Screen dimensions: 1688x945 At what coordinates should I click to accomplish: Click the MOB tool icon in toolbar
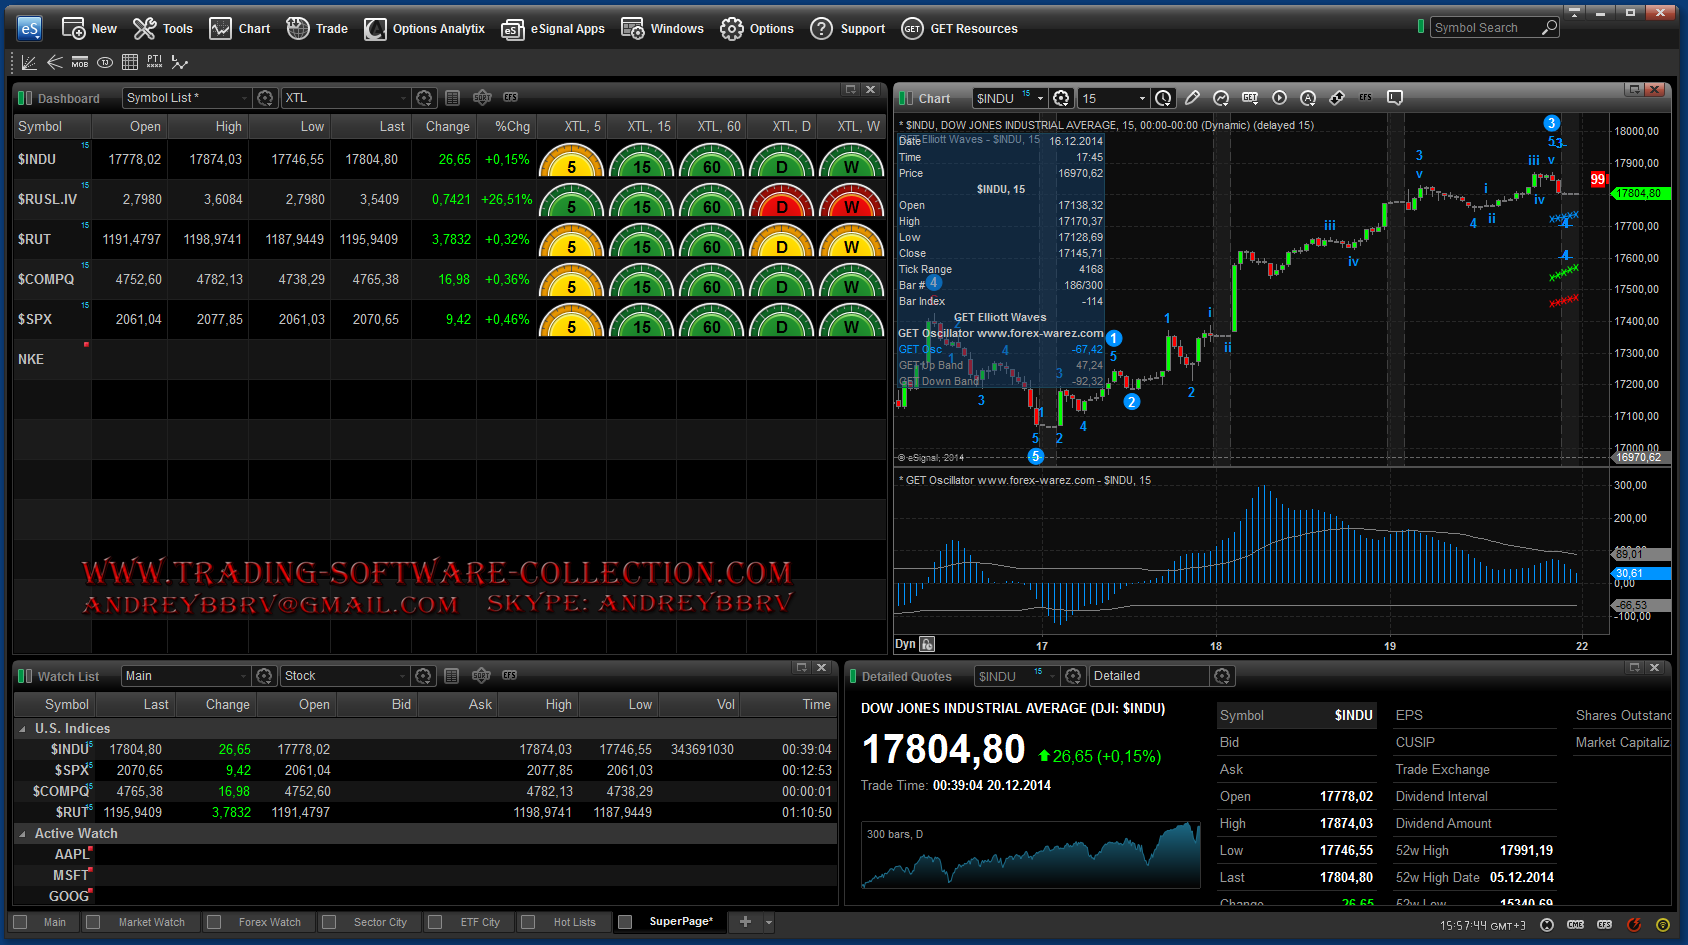80,62
